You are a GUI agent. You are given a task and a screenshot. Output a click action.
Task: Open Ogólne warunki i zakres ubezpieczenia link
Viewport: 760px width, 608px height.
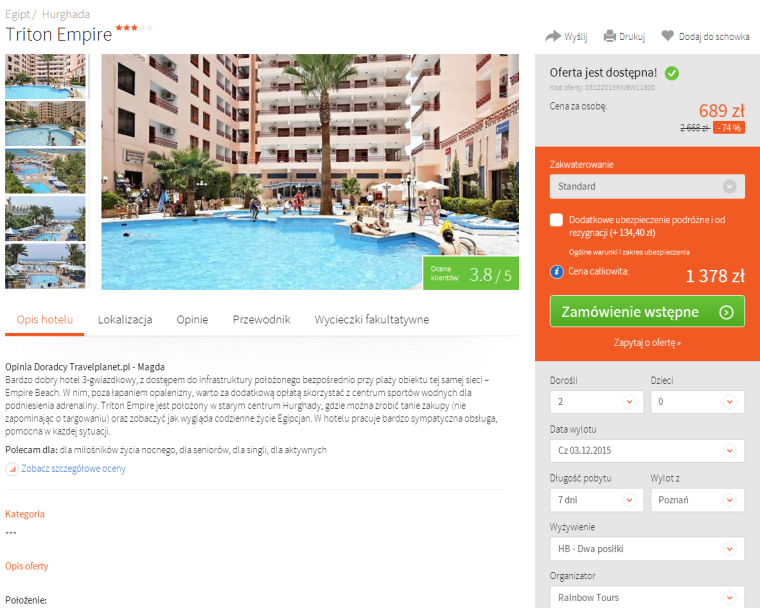pos(629,252)
